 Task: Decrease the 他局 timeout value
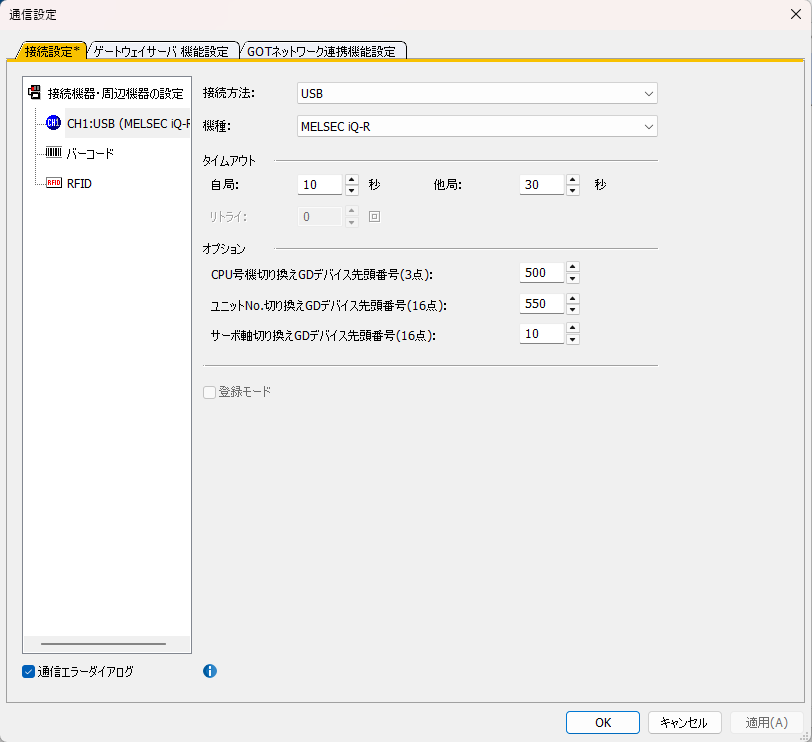click(x=572, y=190)
